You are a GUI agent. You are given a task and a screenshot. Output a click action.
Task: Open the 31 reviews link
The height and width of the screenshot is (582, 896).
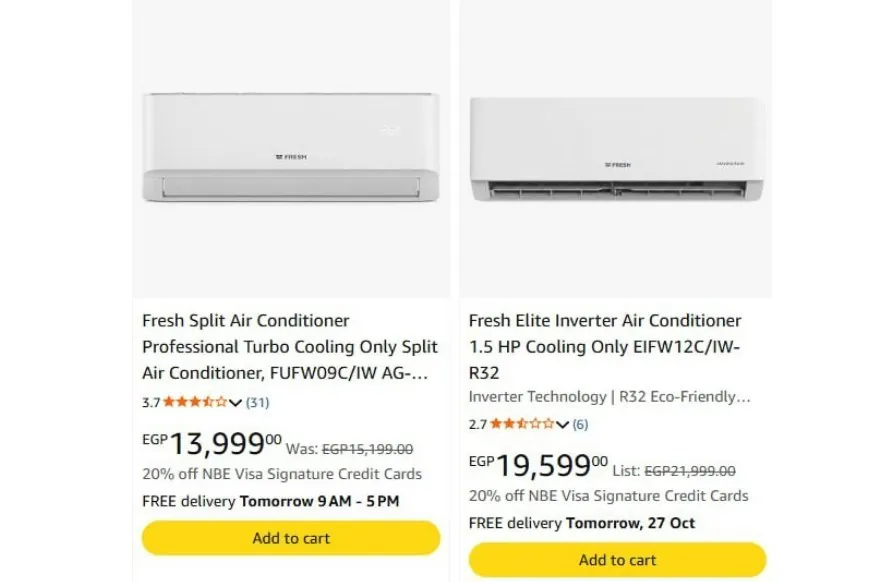[258, 402]
